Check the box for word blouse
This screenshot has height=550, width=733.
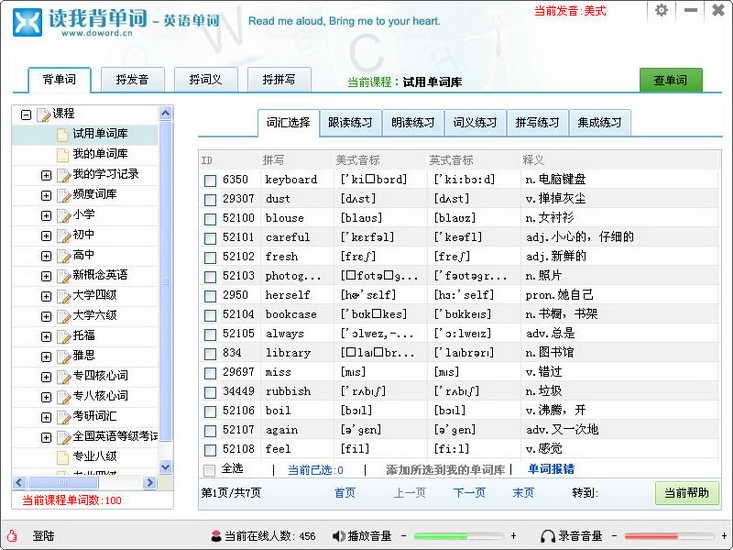point(210,219)
